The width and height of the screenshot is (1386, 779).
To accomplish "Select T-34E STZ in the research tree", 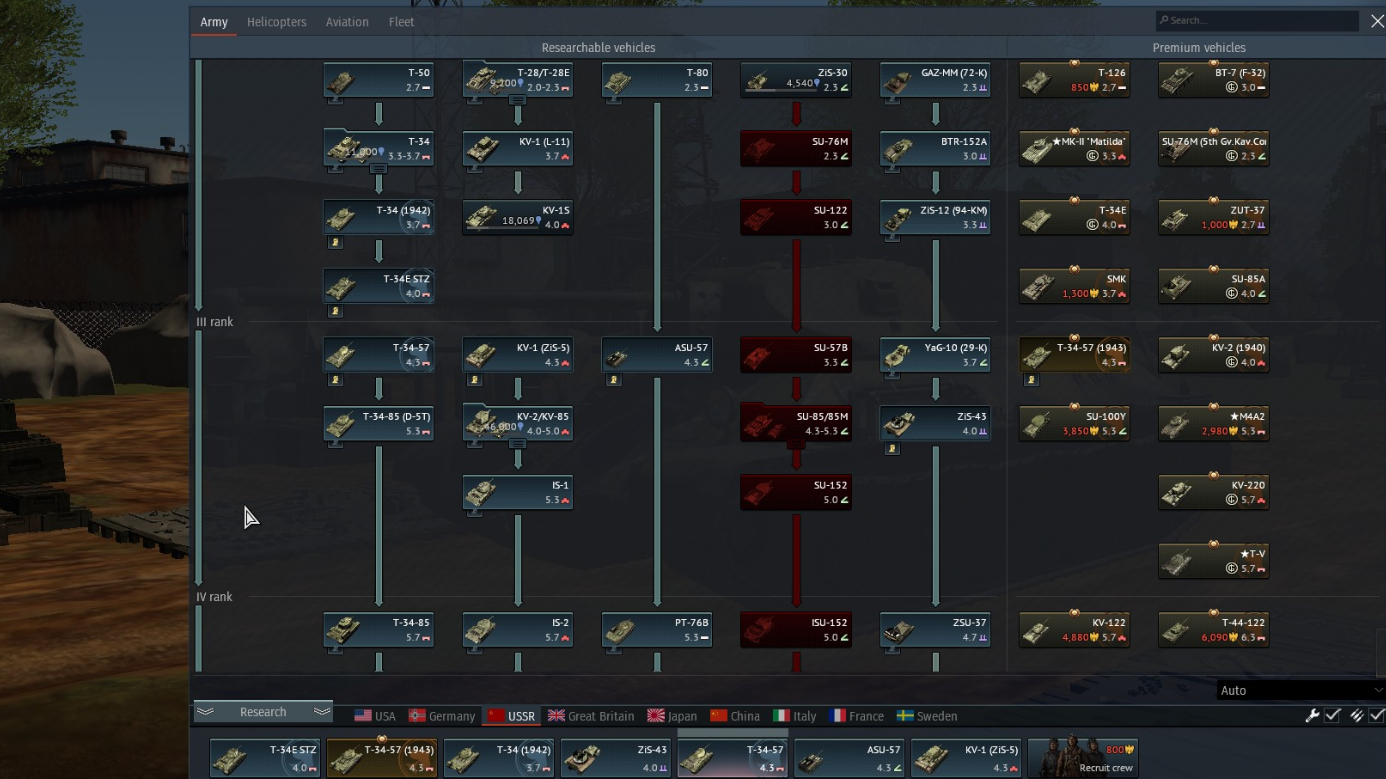I will pos(379,286).
